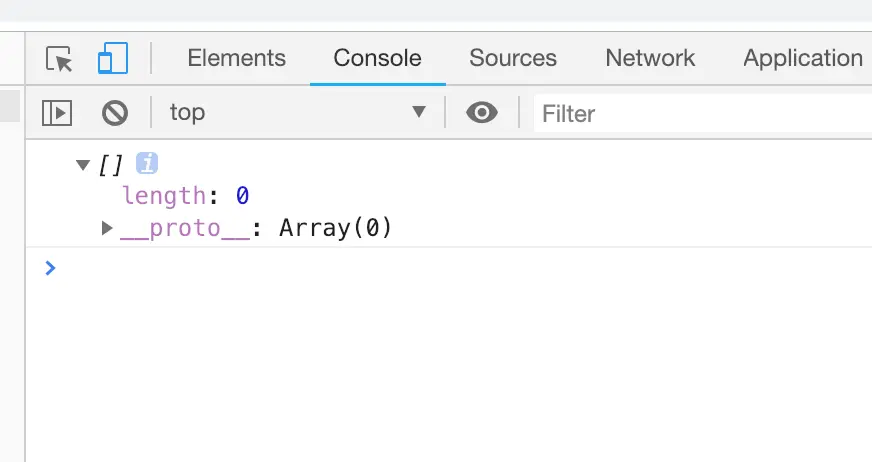
Task: Select the Console tab
Action: pos(377,58)
